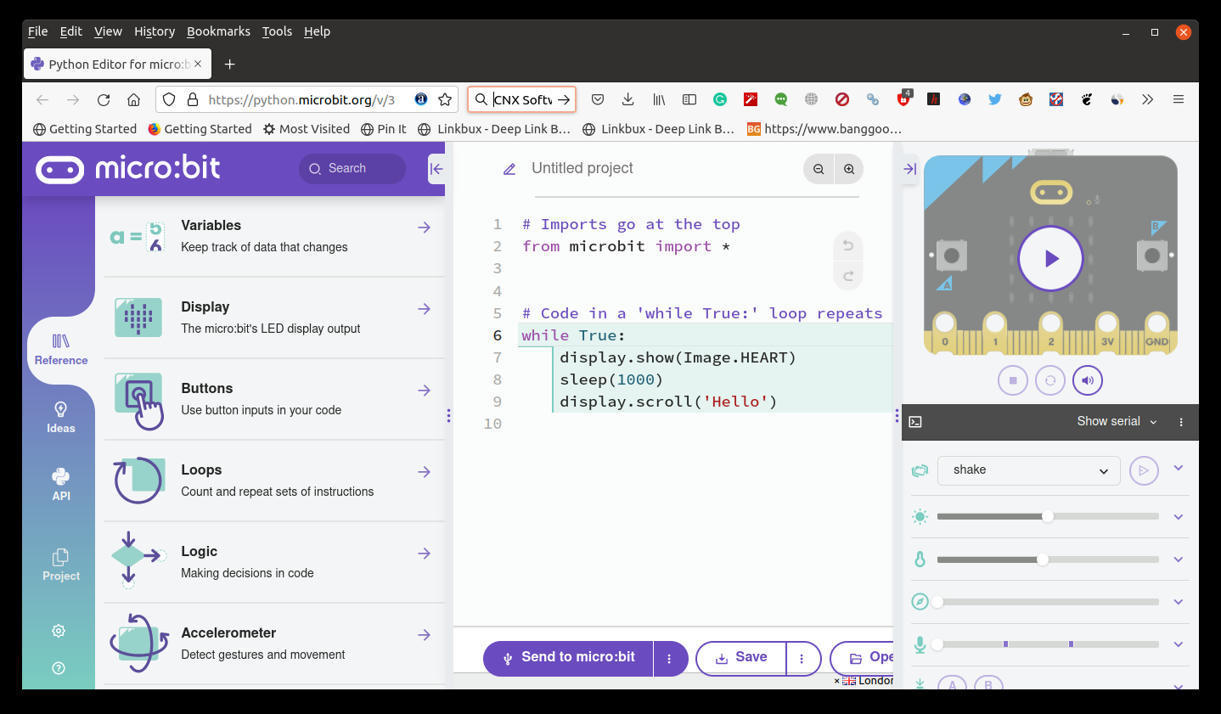Click the zoom in magnifier in editor
Screen dimensions: 1221x714
(x=849, y=169)
